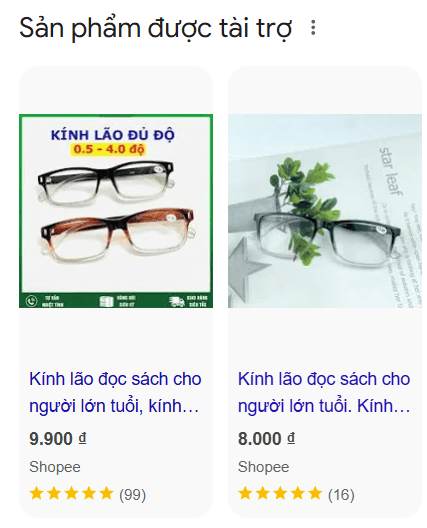This screenshot has height=528, width=427.
Task: Click the five-star rating beside (99)
Action: (71, 494)
